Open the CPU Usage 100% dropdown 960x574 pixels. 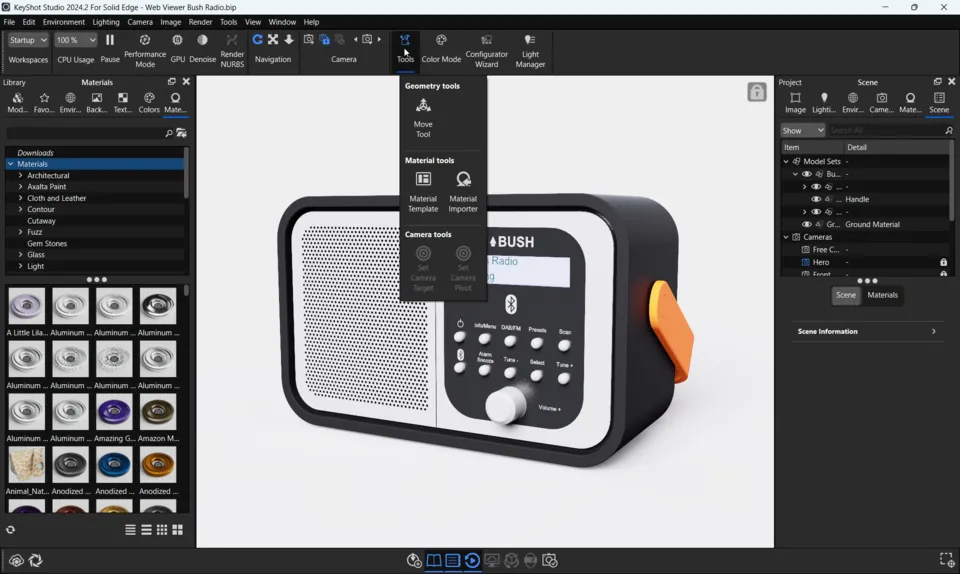coord(75,40)
